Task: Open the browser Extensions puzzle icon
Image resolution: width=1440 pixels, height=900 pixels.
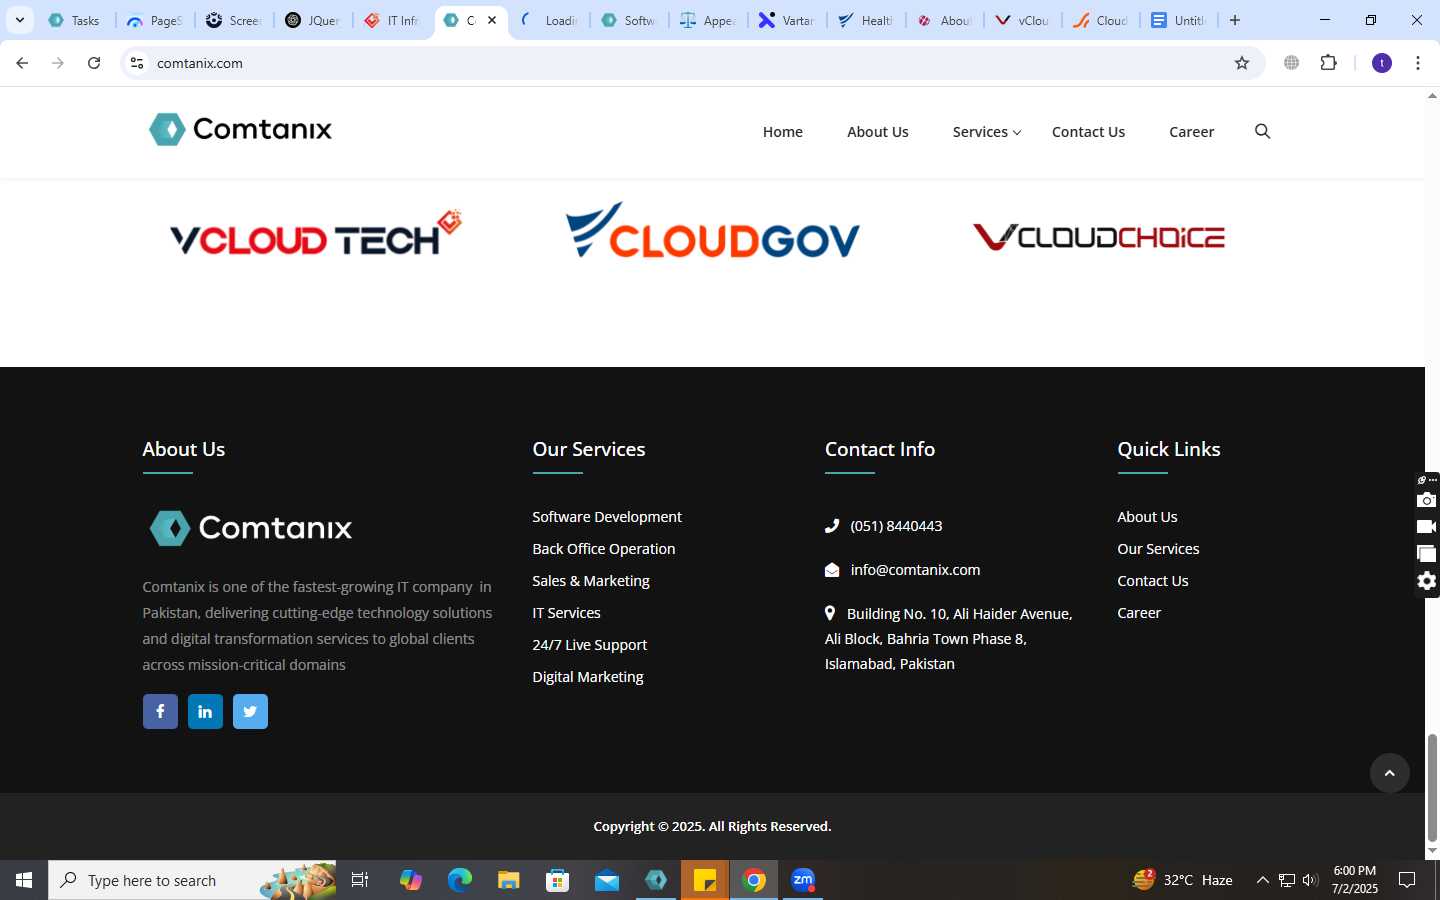Action: [x=1328, y=63]
